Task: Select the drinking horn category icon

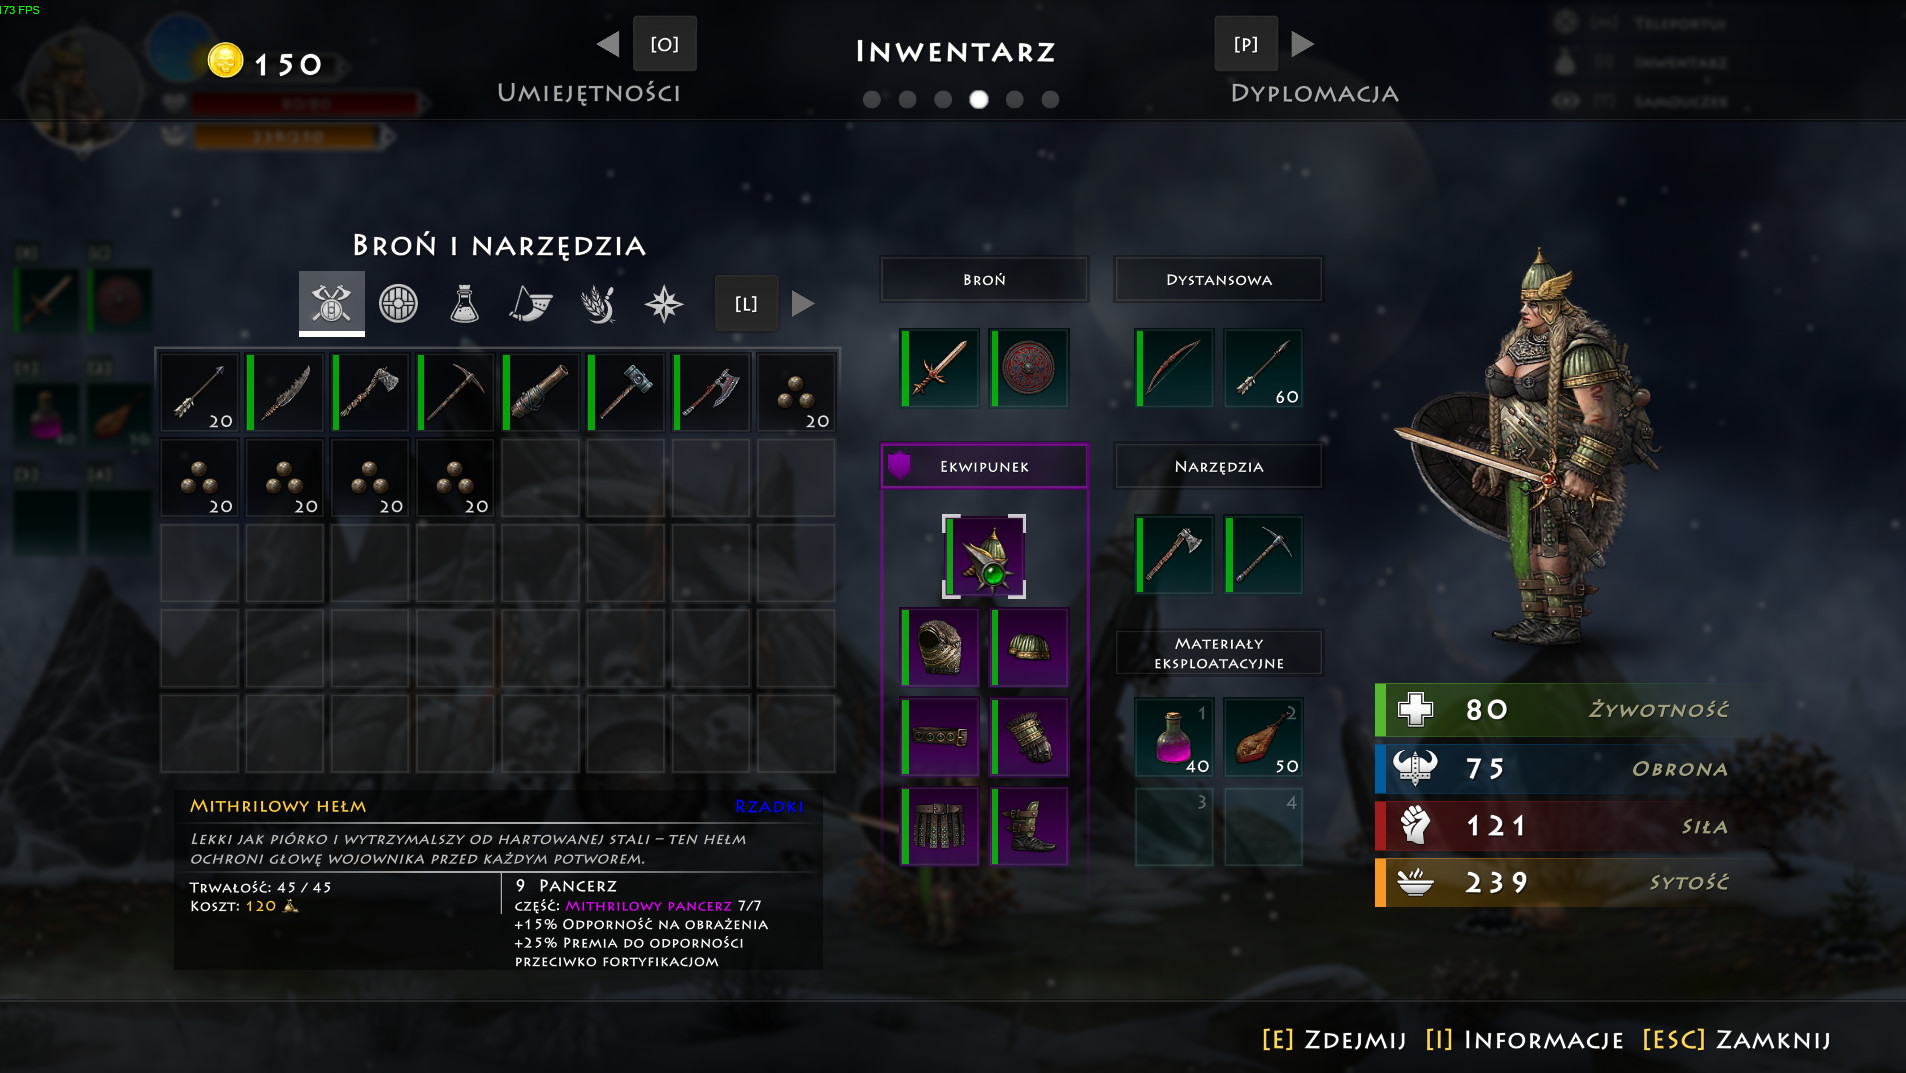Action: tap(531, 303)
